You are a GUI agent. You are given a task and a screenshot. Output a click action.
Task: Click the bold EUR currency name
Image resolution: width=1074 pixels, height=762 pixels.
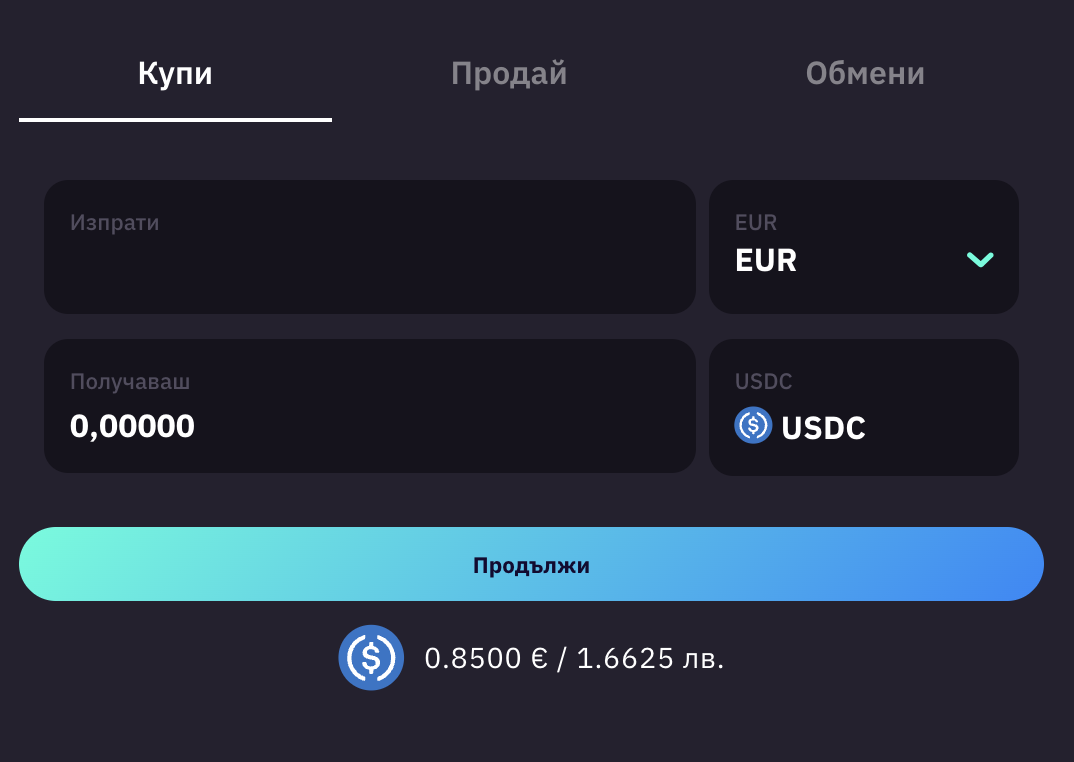click(x=766, y=261)
